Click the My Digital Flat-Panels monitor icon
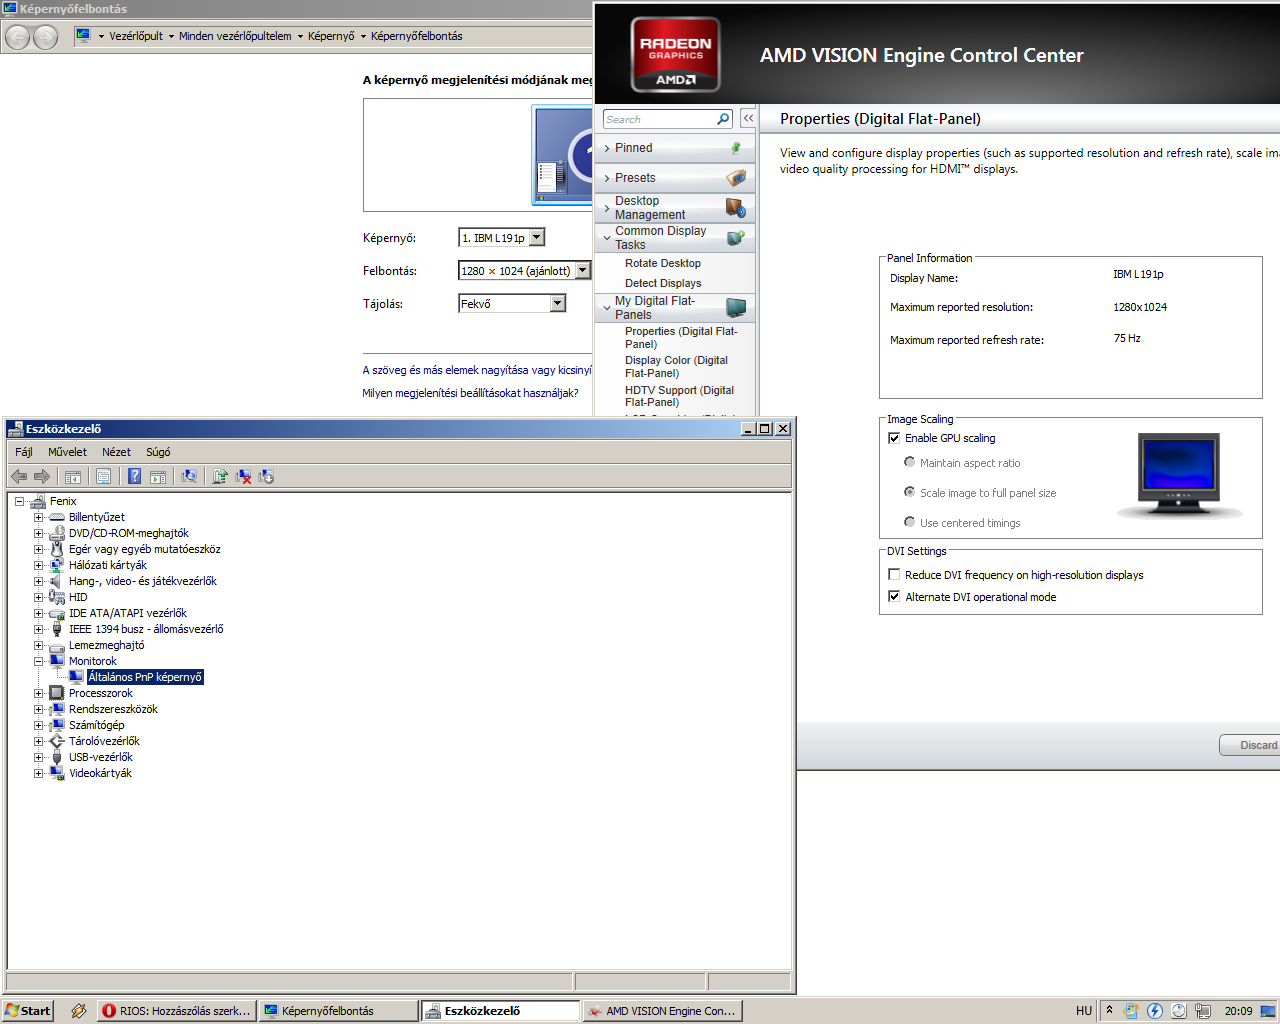 point(736,307)
